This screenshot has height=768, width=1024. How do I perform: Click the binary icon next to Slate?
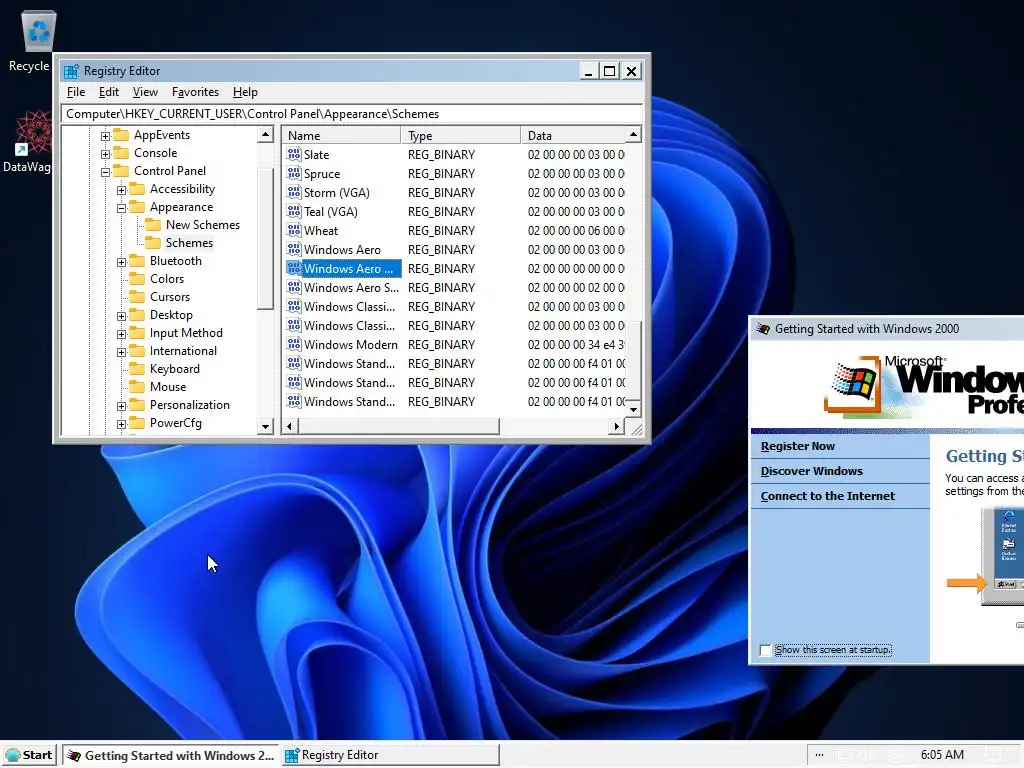coord(294,155)
